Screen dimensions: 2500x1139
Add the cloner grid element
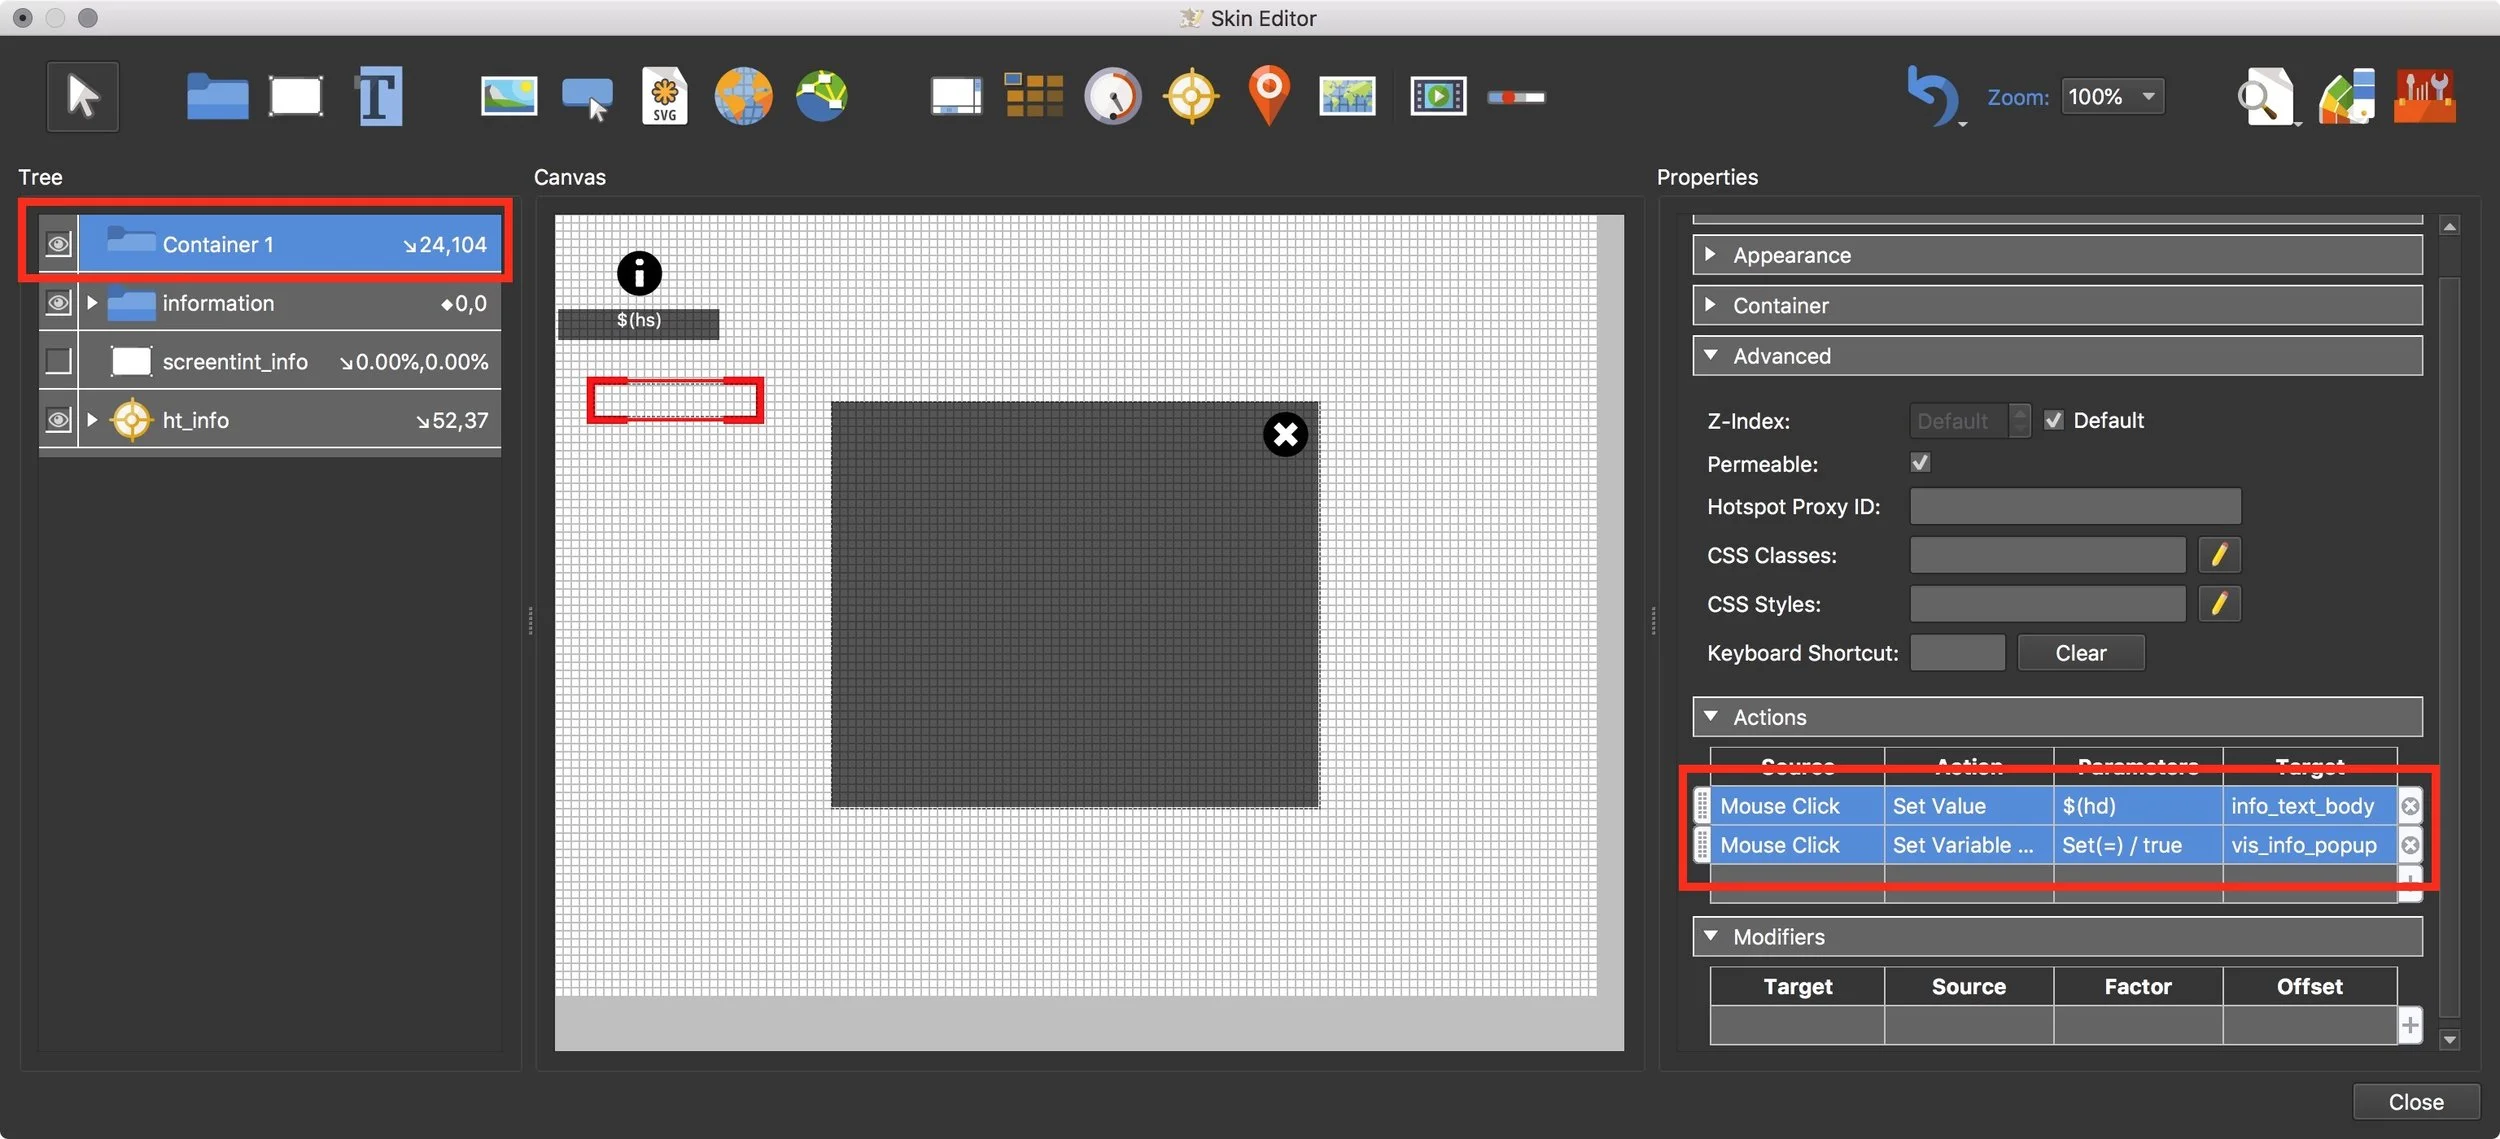[x=1033, y=96]
